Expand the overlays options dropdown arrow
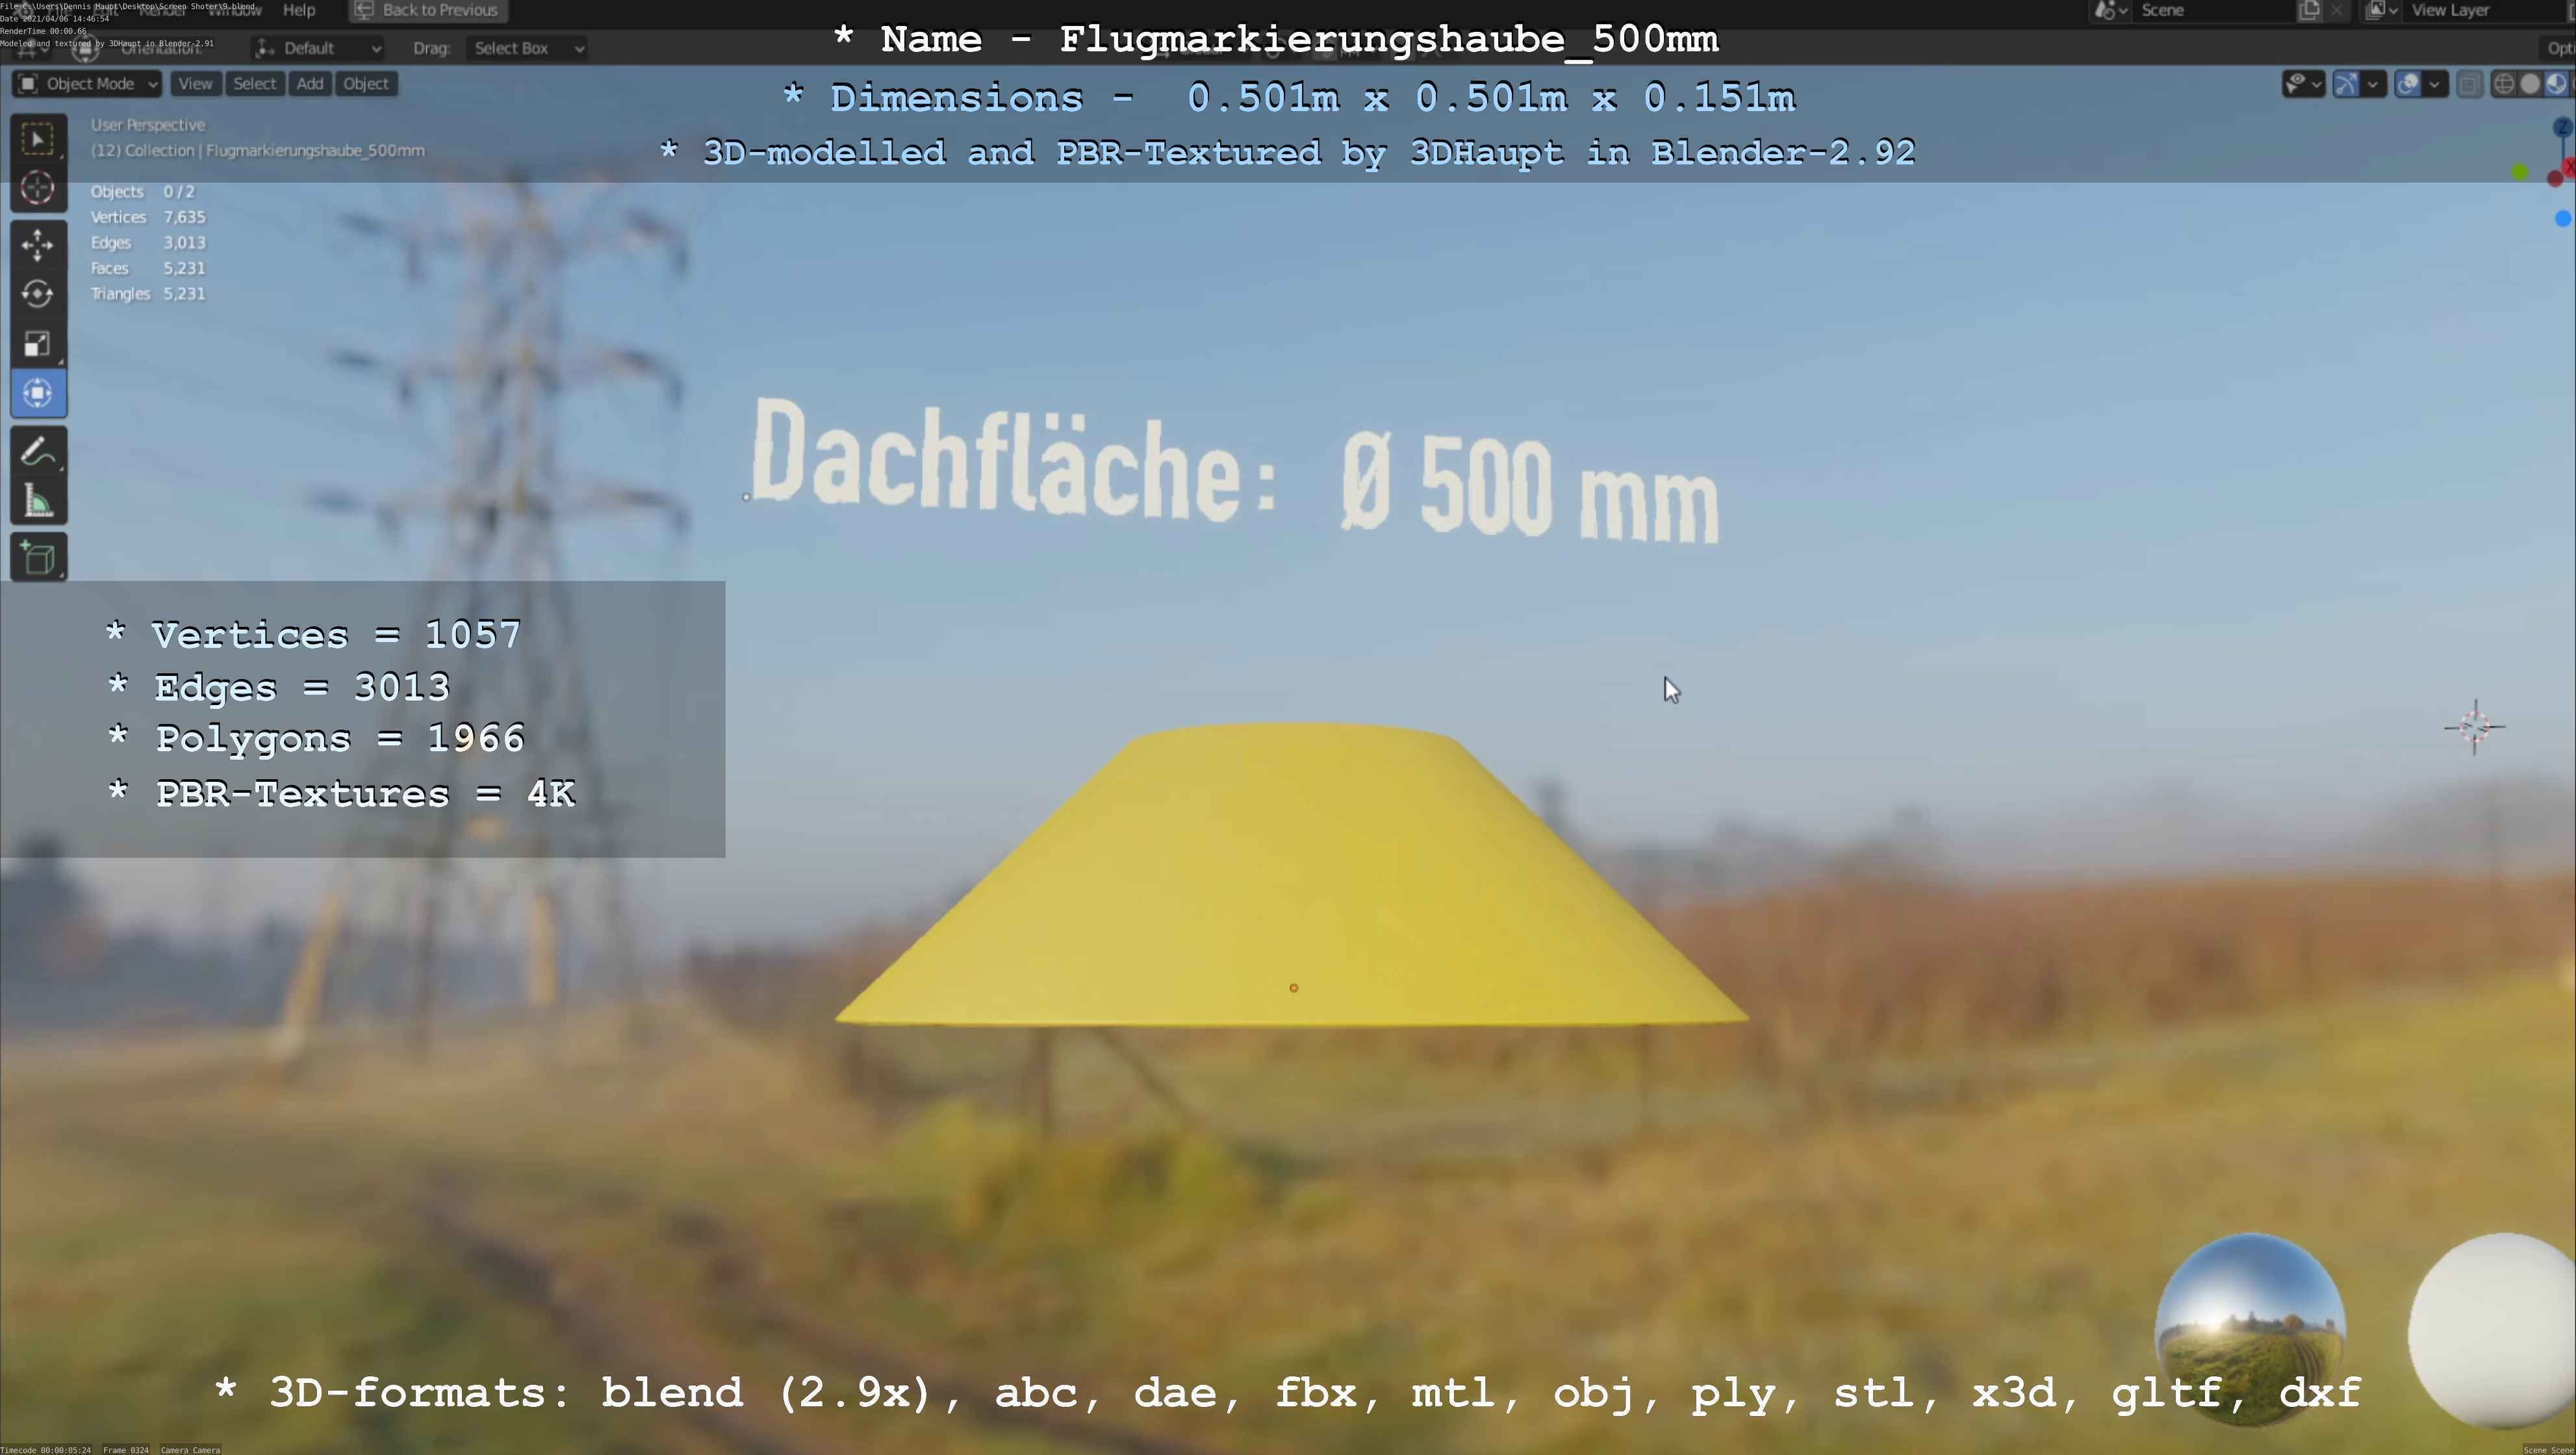 click(2435, 84)
